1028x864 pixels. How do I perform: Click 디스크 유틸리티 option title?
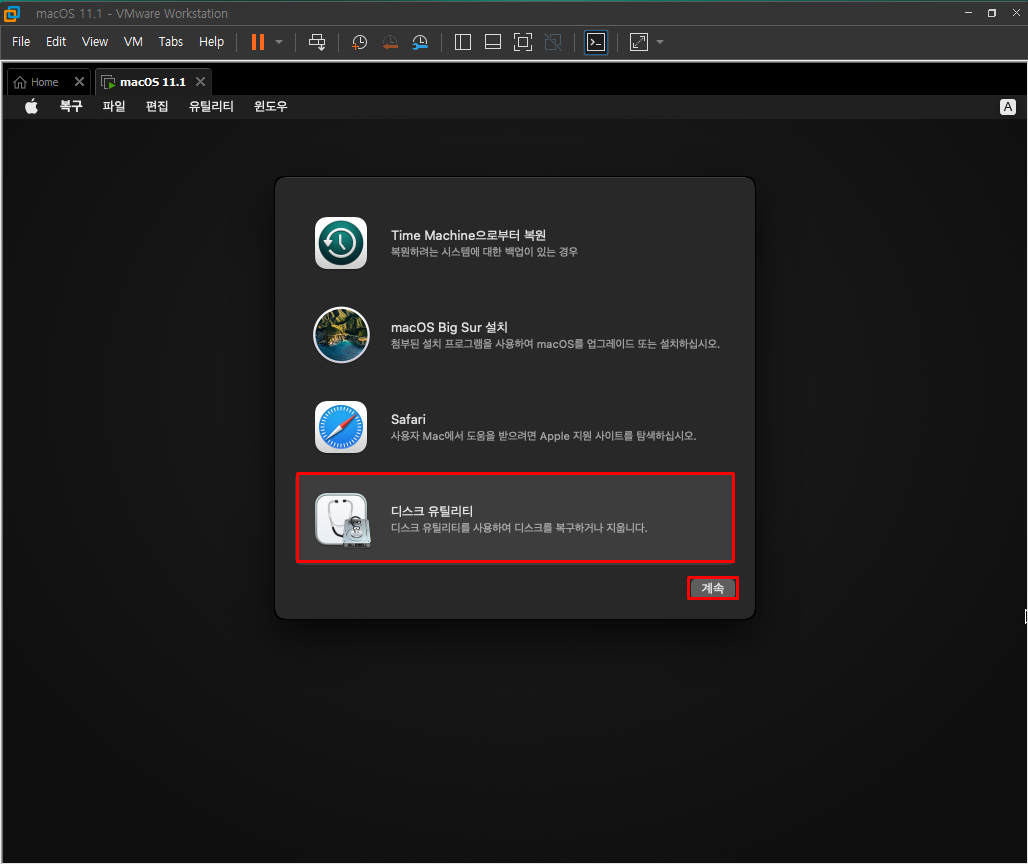(431, 511)
